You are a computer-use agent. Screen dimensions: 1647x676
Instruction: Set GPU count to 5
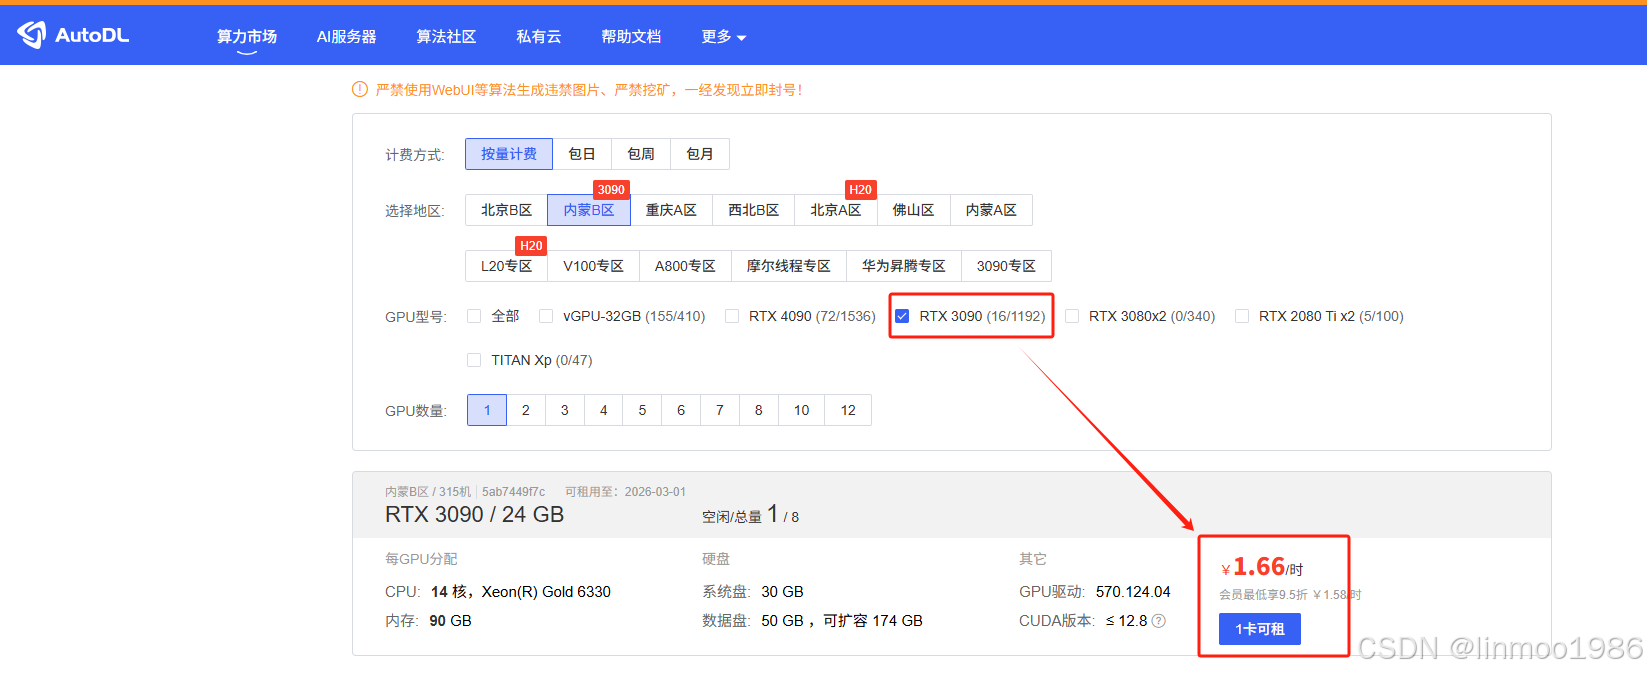coord(642,410)
